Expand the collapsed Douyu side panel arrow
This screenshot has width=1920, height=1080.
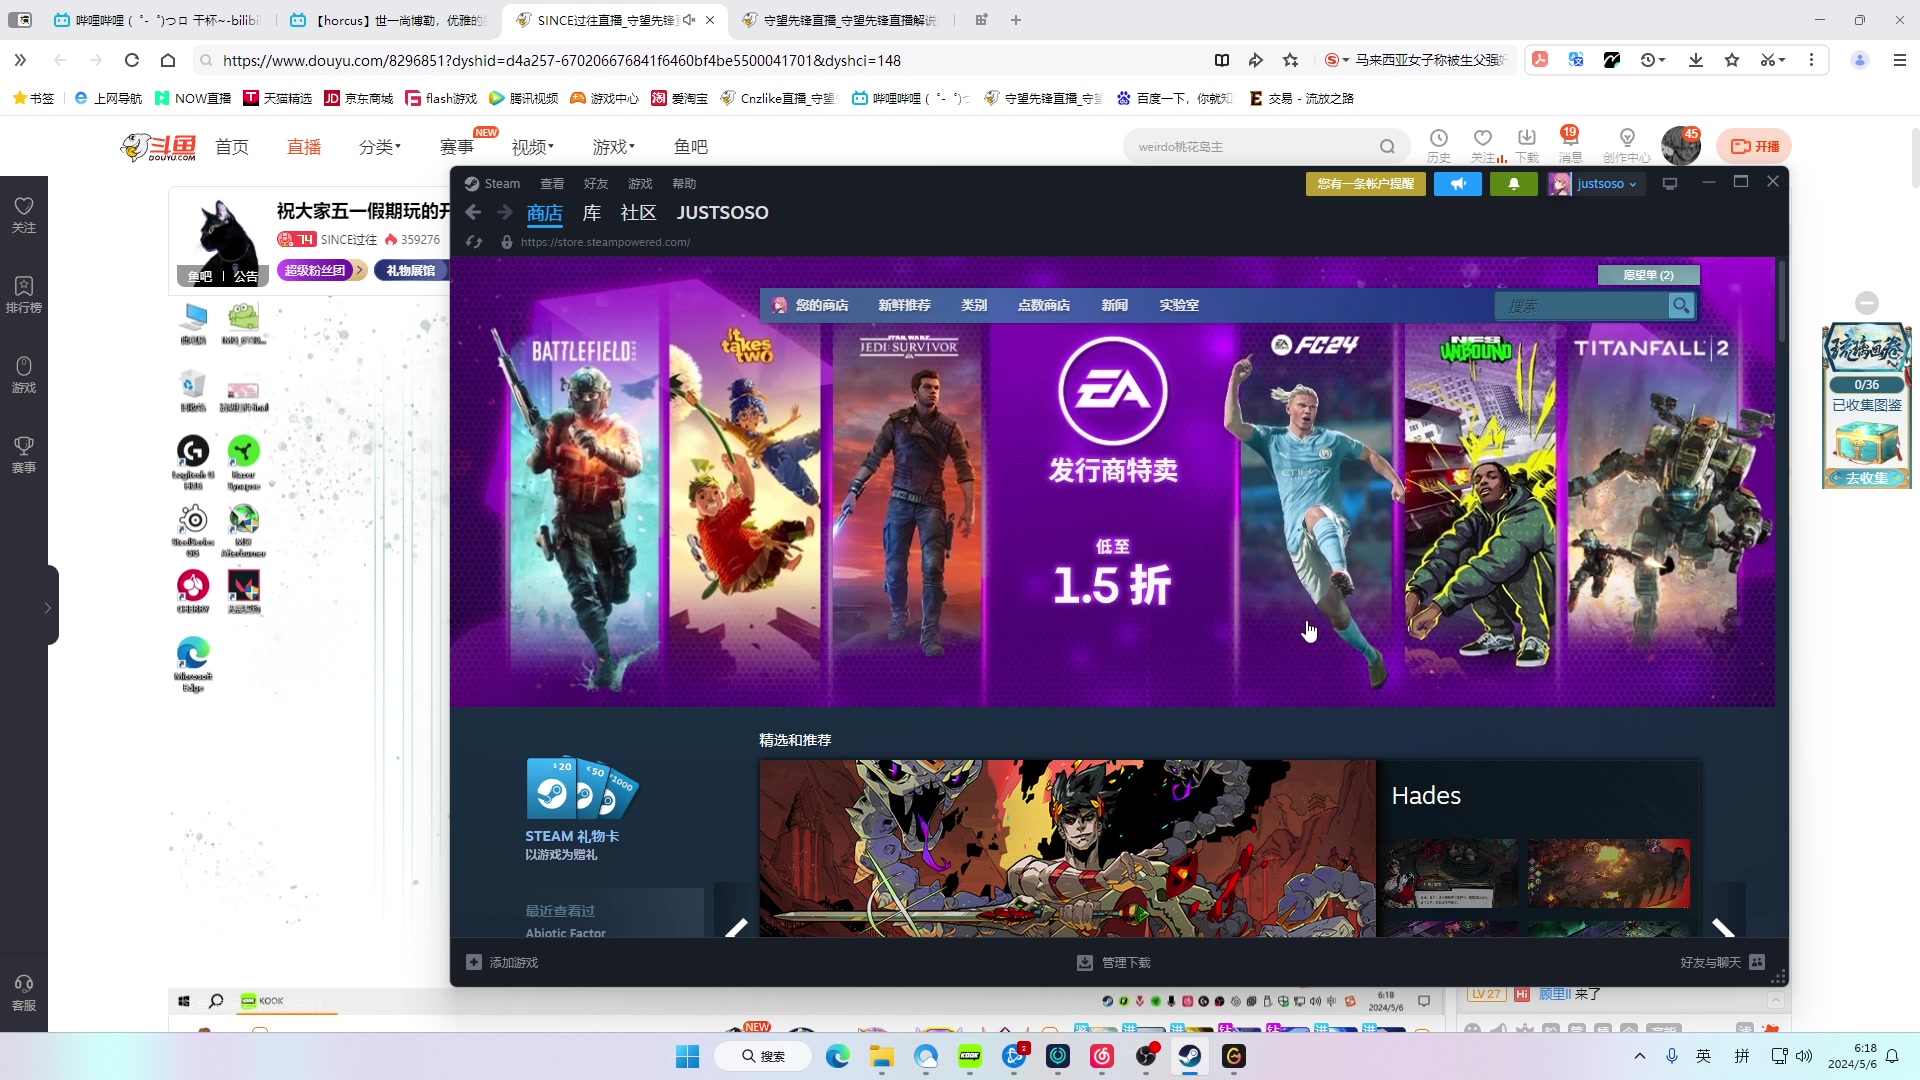pos(47,607)
